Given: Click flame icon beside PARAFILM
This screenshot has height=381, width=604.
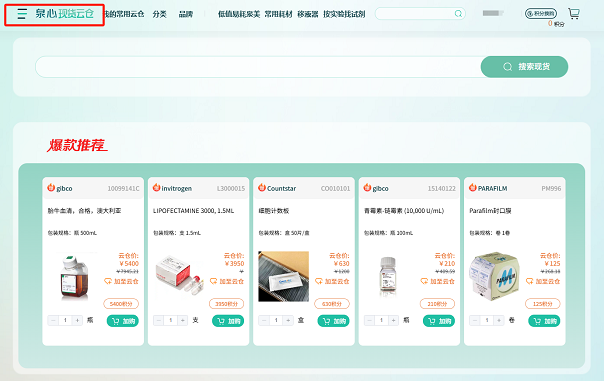Looking at the screenshot, I should click(473, 188).
